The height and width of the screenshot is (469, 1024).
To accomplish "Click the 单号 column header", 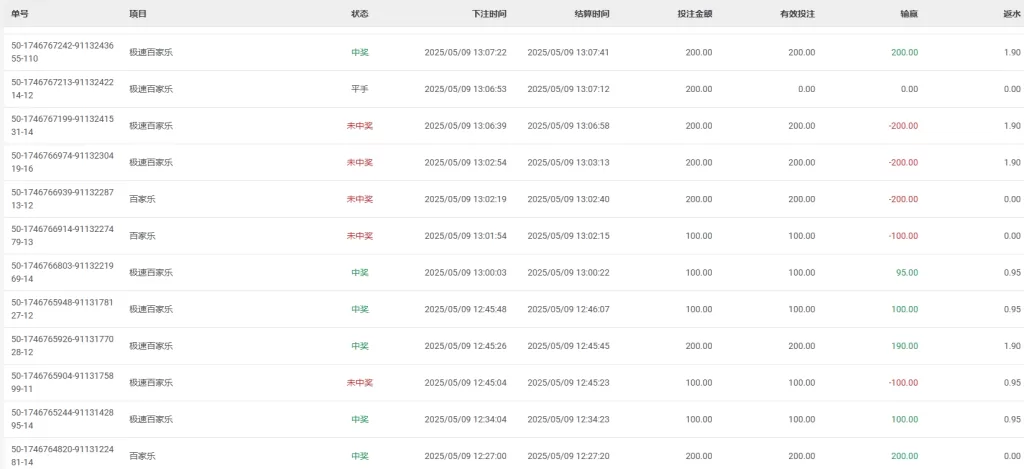I will click(20, 13).
